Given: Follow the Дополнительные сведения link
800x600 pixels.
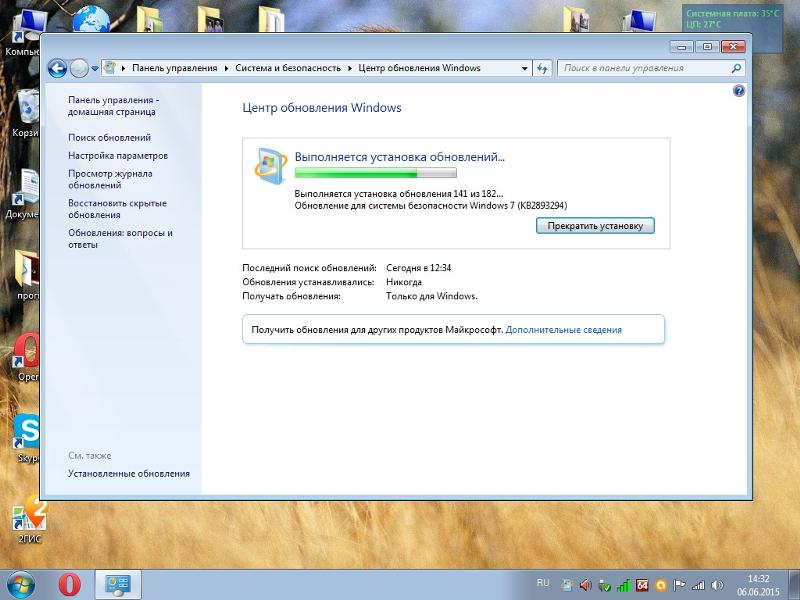Looking at the screenshot, I should pos(564,330).
